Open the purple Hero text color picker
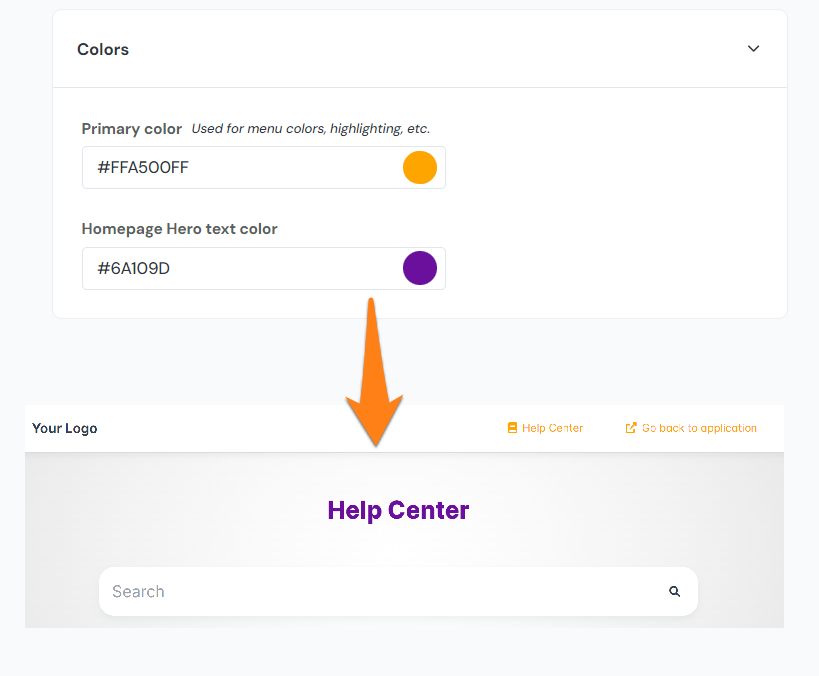Viewport: 819px width, 676px height. point(420,268)
